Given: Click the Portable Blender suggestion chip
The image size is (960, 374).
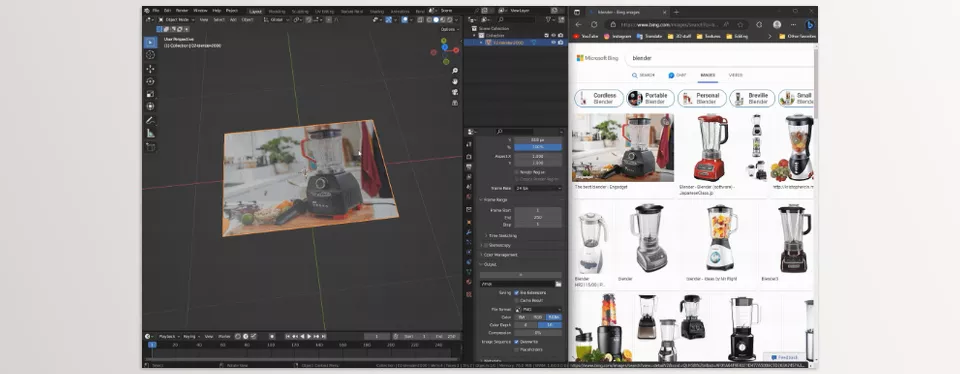Looking at the screenshot, I should tap(650, 99).
